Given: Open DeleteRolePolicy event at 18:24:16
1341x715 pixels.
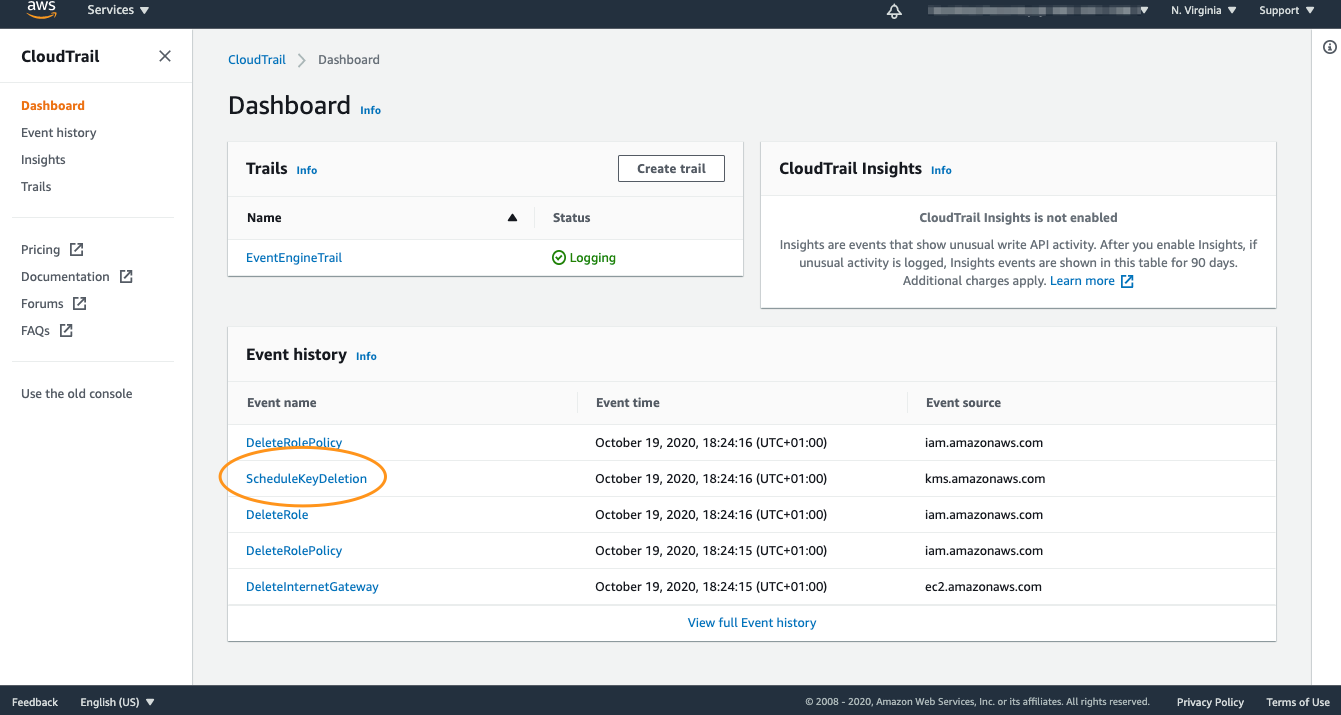Looking at the screenshot, I should point(294,442).
